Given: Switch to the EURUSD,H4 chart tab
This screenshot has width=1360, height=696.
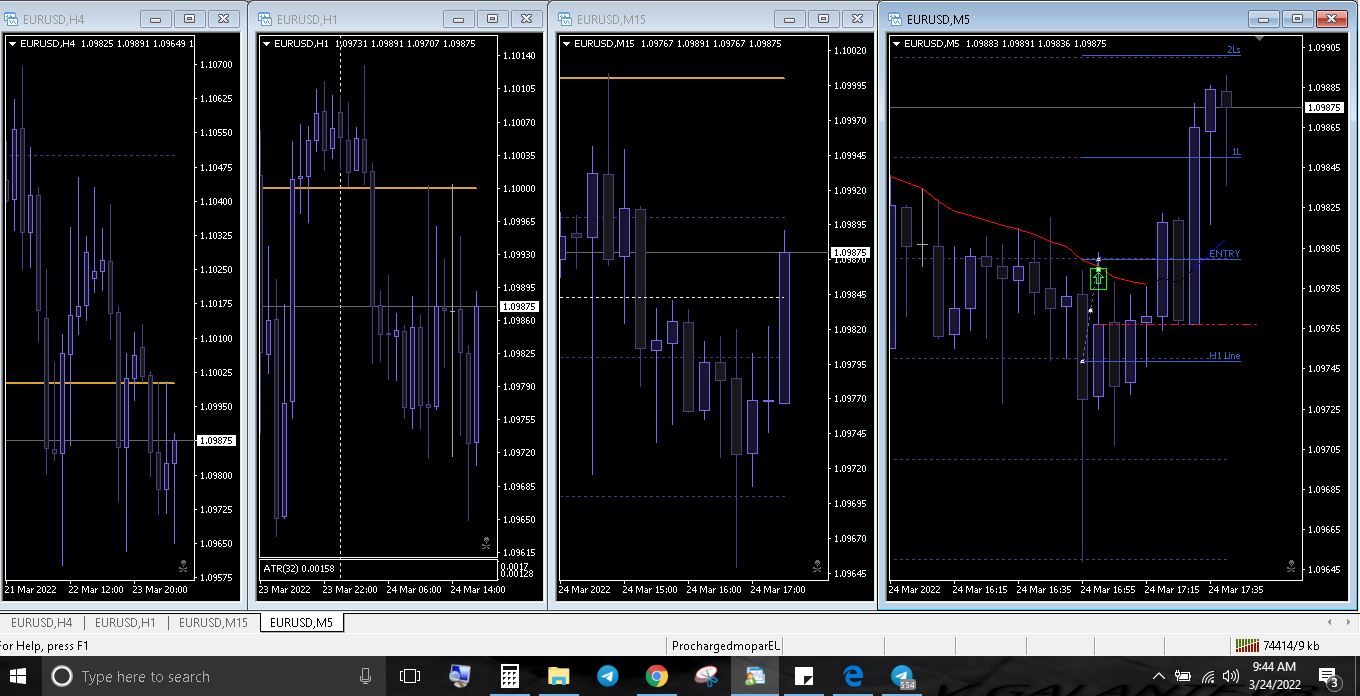Looking at the screenshot, I should point(41,623).
